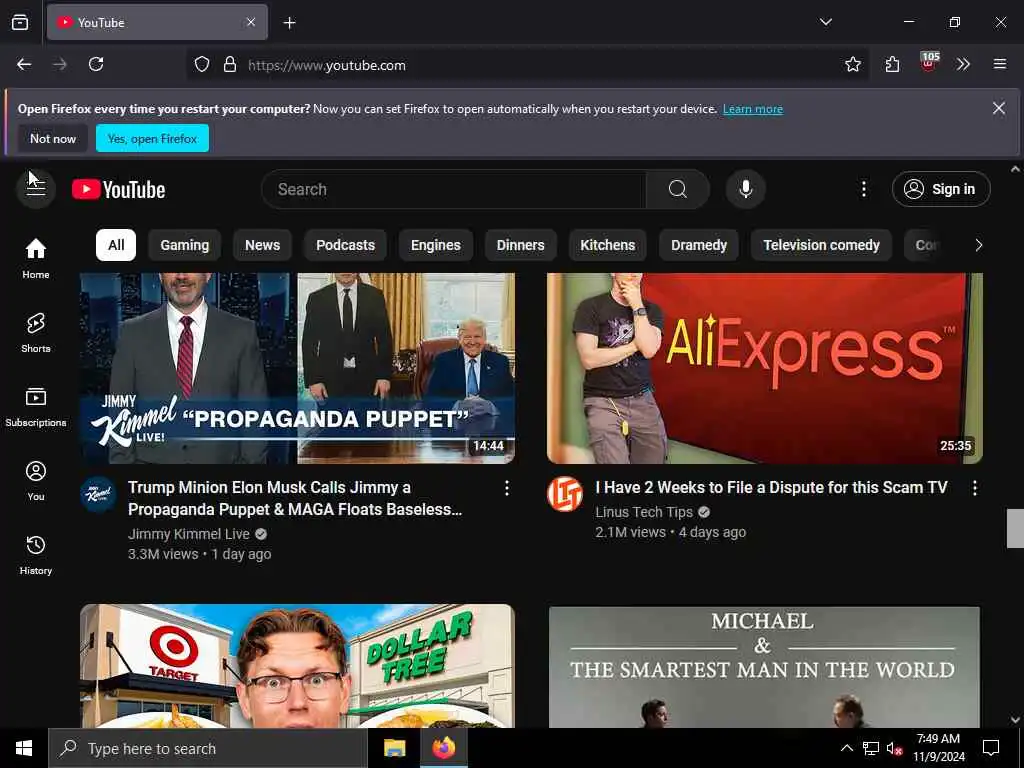Screen dimensions: 1024x768
Task: Open File Explorer from taskbar
Action: click(x=394, y=748)
